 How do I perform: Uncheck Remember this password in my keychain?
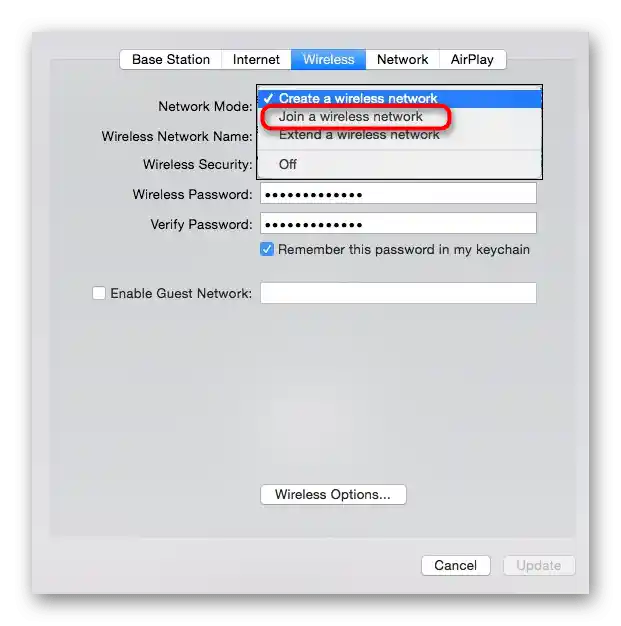click(267, 249)
